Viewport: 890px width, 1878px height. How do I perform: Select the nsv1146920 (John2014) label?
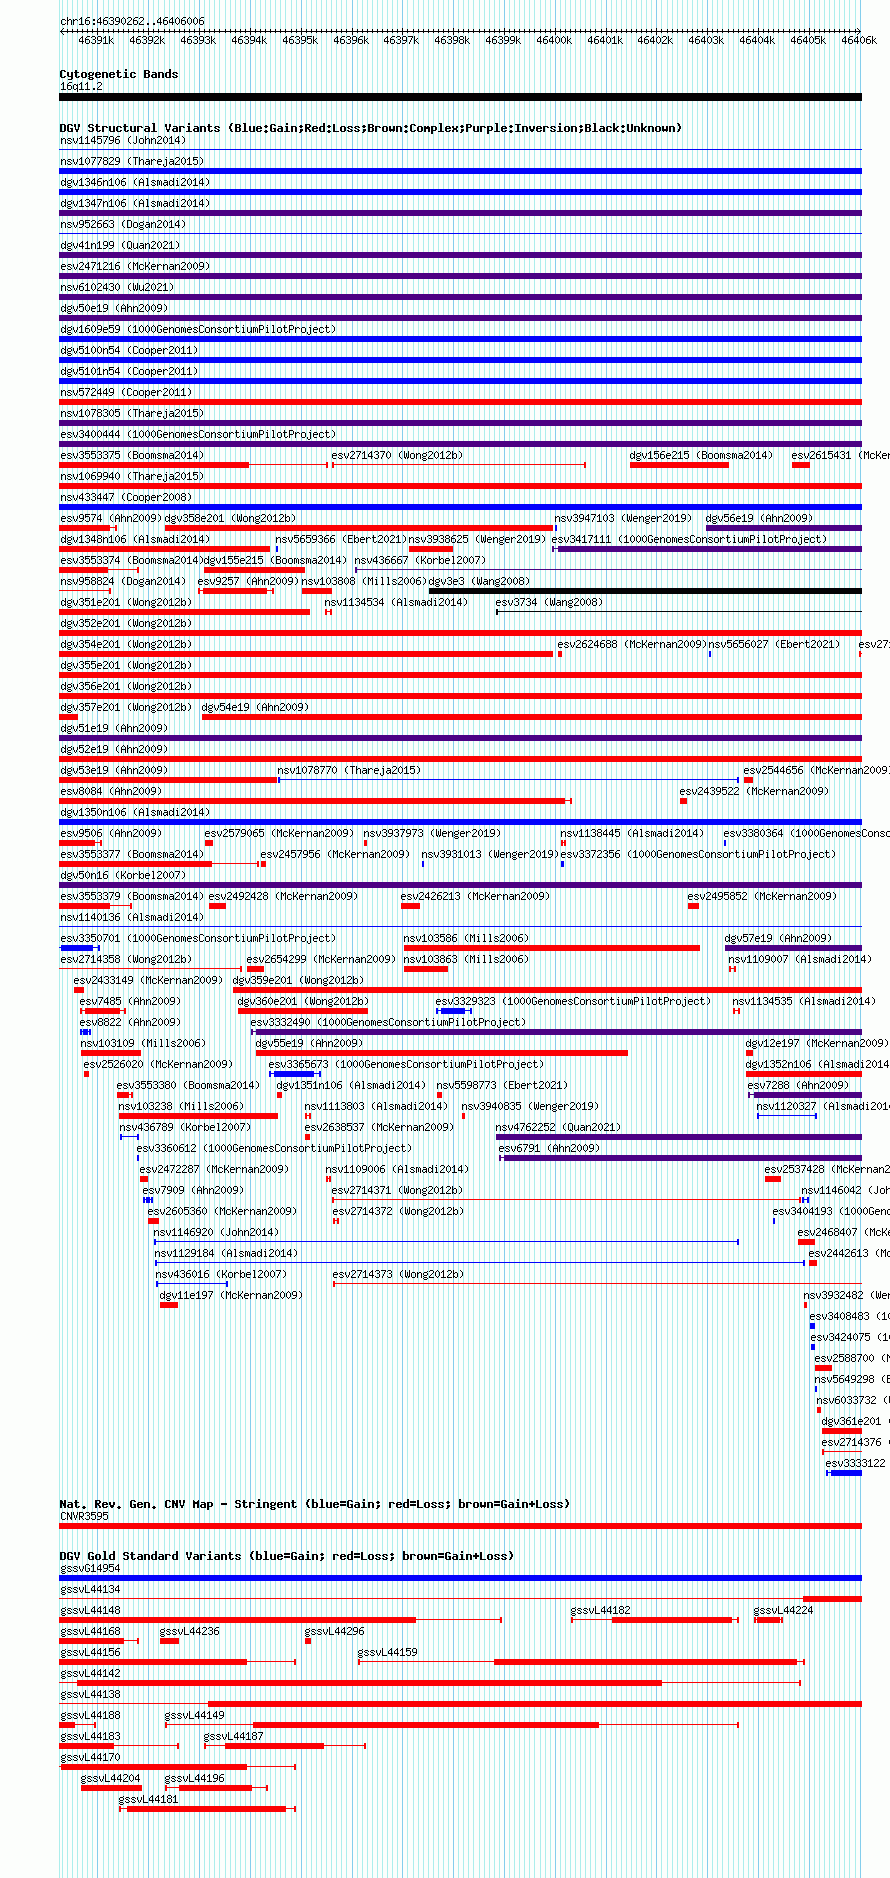217,1232
